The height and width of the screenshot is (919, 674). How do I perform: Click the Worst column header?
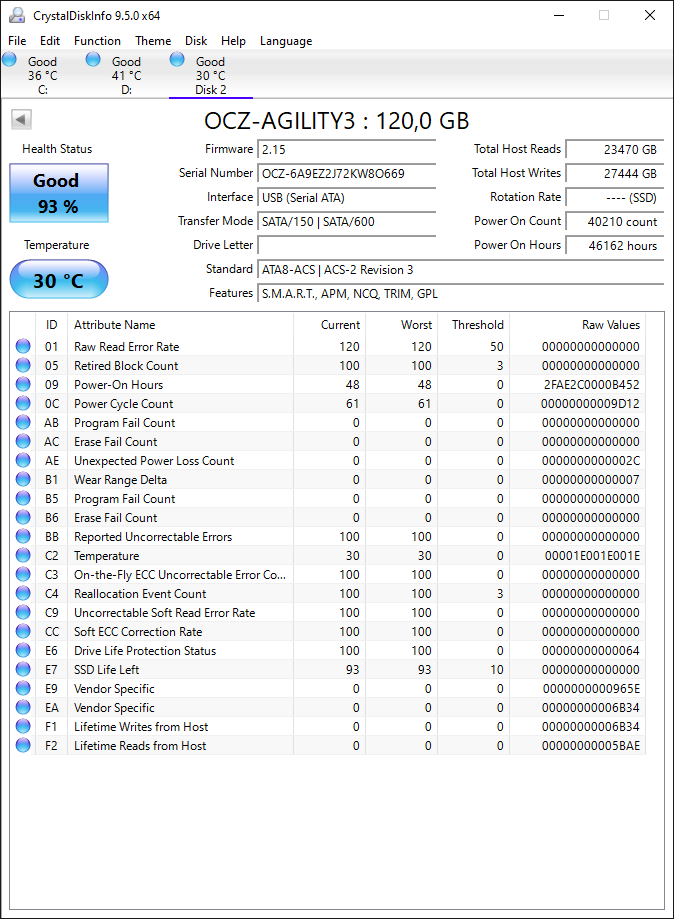(x=401, y=324)
